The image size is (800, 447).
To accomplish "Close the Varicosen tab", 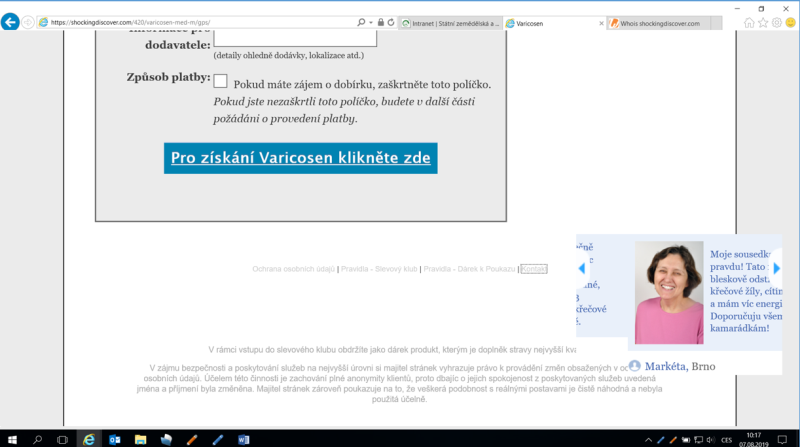I will (601, 23).
